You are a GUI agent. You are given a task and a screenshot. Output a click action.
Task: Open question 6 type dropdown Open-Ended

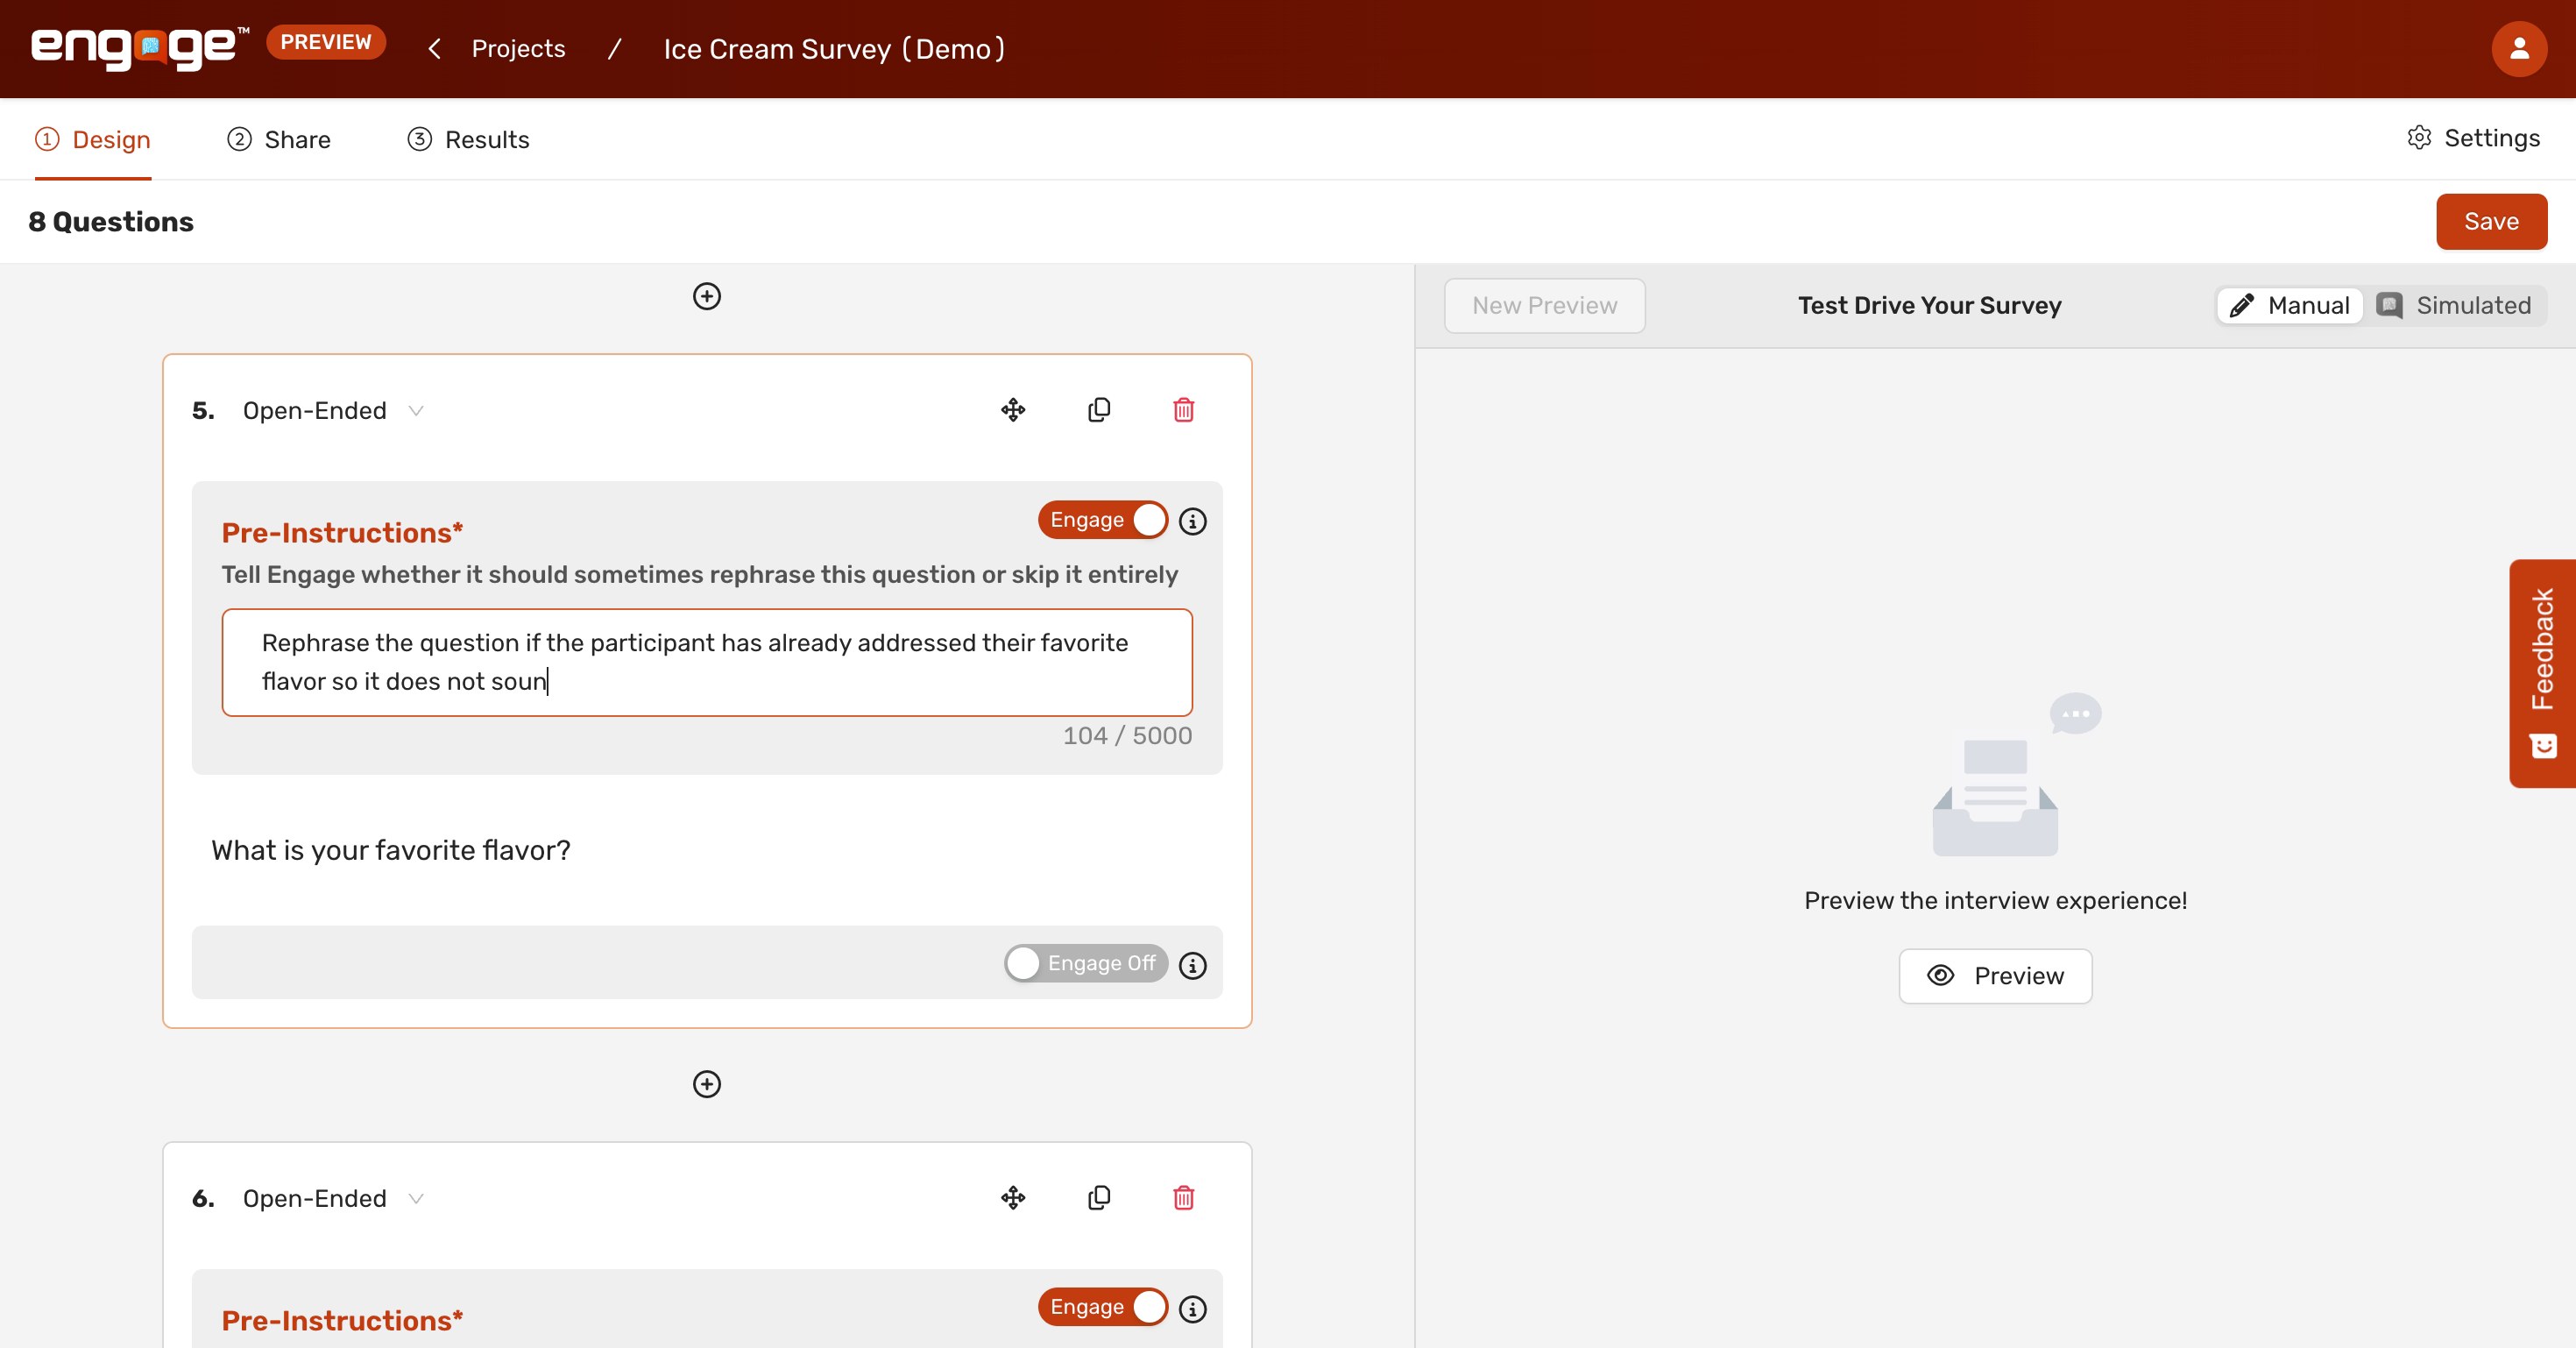click(333, 1198)
